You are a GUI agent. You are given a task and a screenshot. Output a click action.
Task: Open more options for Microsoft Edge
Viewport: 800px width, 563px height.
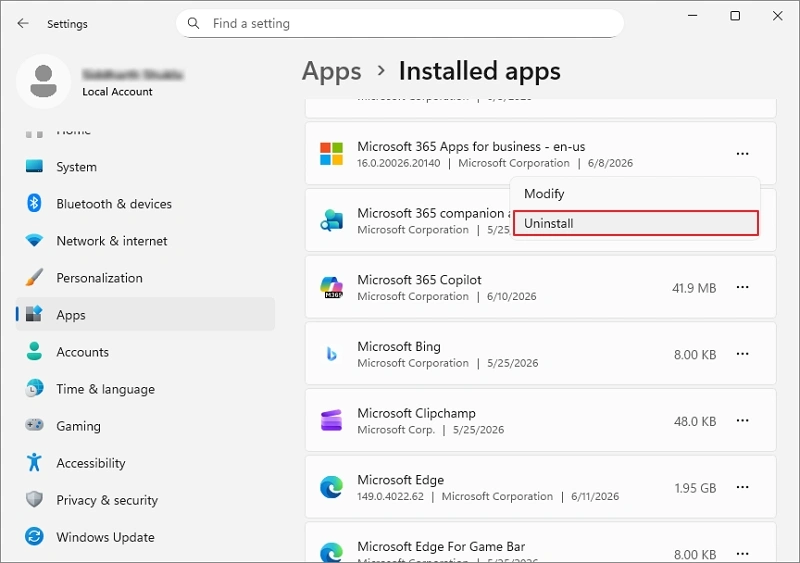click(x=742, y=487)
